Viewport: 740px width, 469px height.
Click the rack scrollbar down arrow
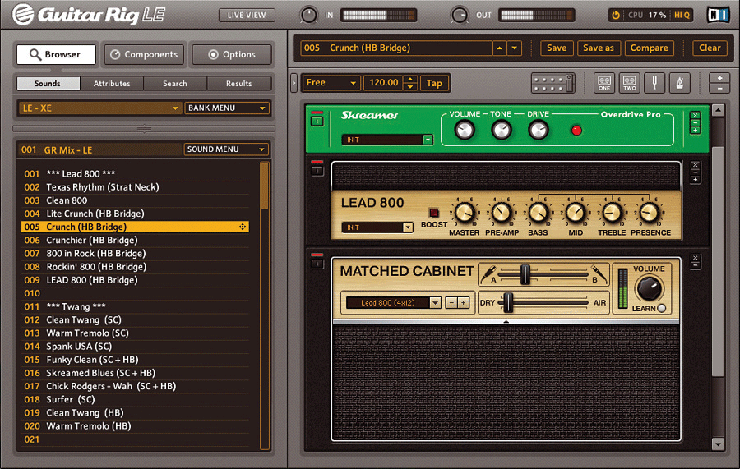[x=718, y=444]
